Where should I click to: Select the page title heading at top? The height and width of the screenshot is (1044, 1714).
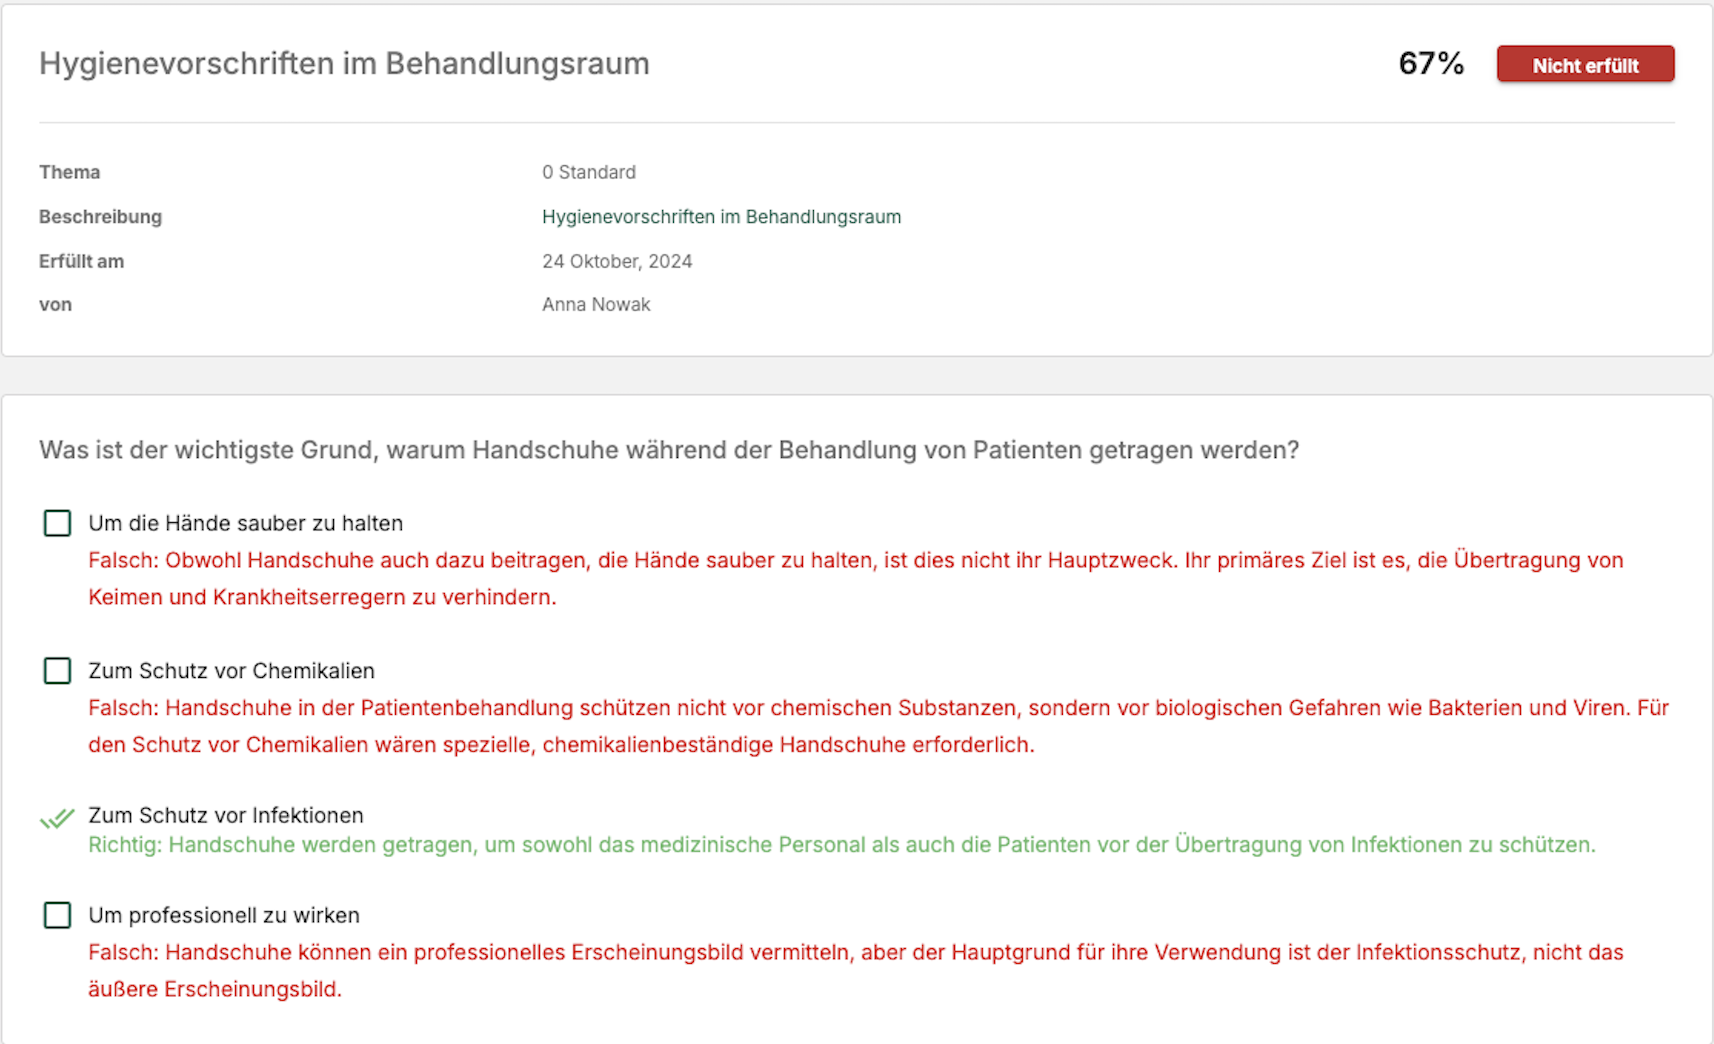click(x=344, y=64)
